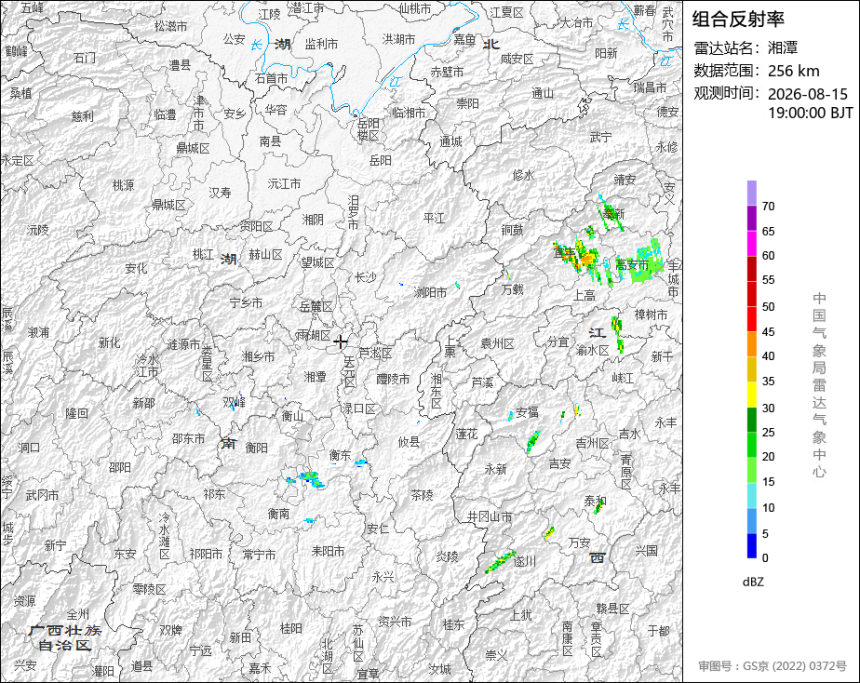Viewport: 860px width, 683px height.
Task: Click the radar station cross marker near 雨湖区
Action: click(x=341, y=342)
